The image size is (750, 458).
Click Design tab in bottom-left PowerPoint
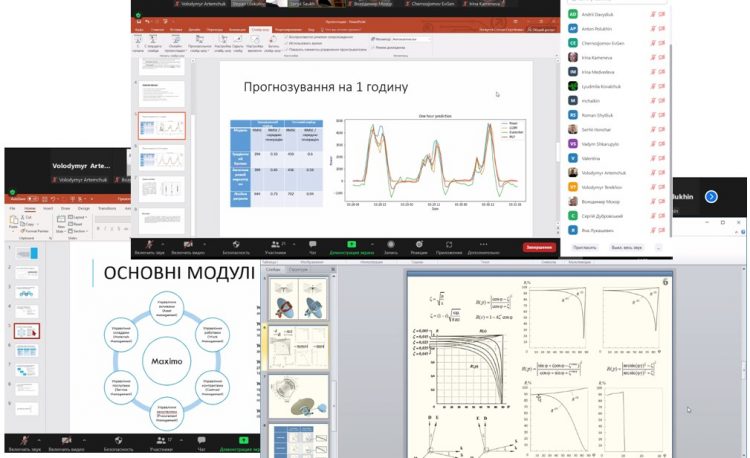(84, 208)
